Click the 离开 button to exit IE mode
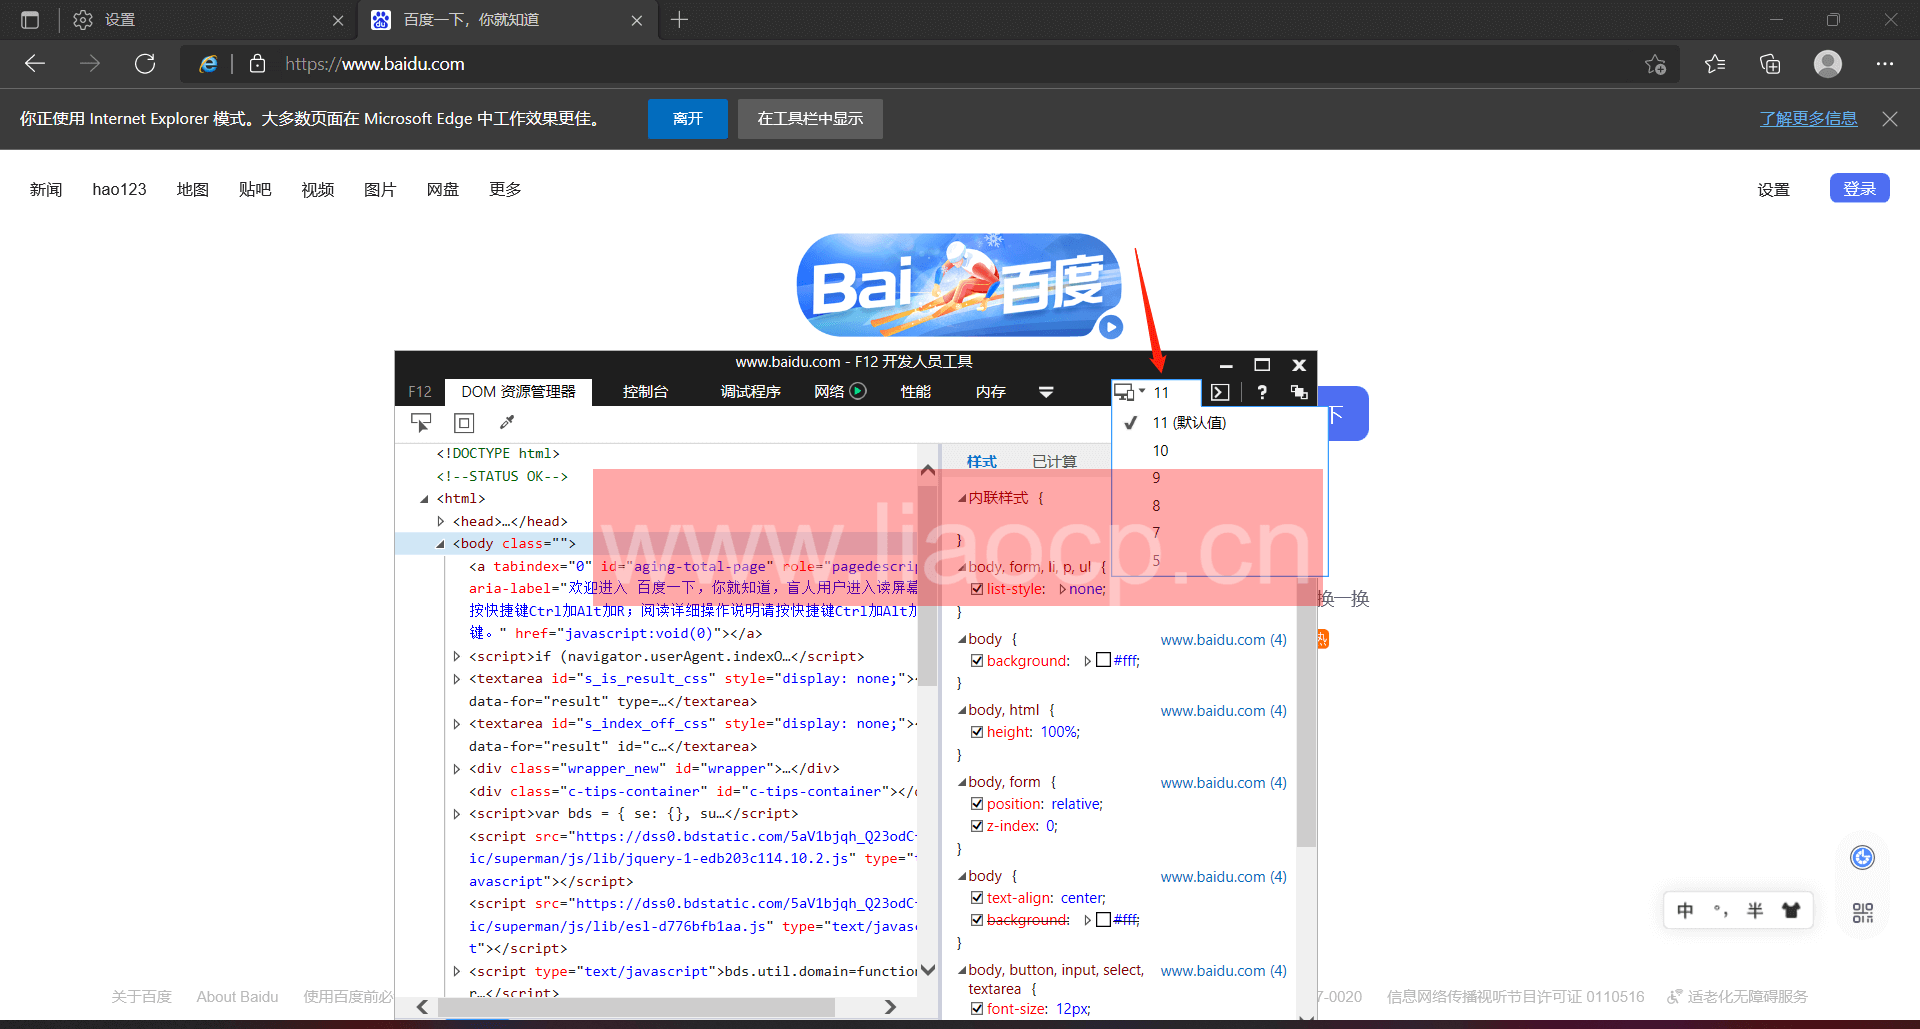Viewport: 1920px width, 1029px height. [x=687, y=119]
